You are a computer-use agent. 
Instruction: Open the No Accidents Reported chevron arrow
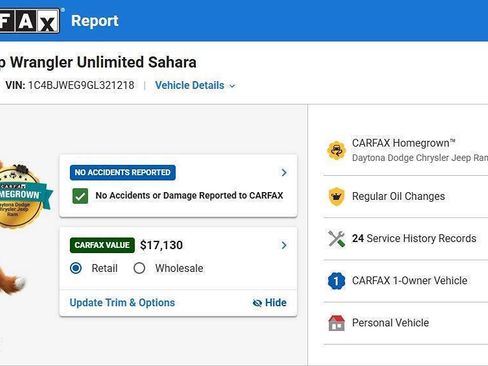(x=284, y=172)
